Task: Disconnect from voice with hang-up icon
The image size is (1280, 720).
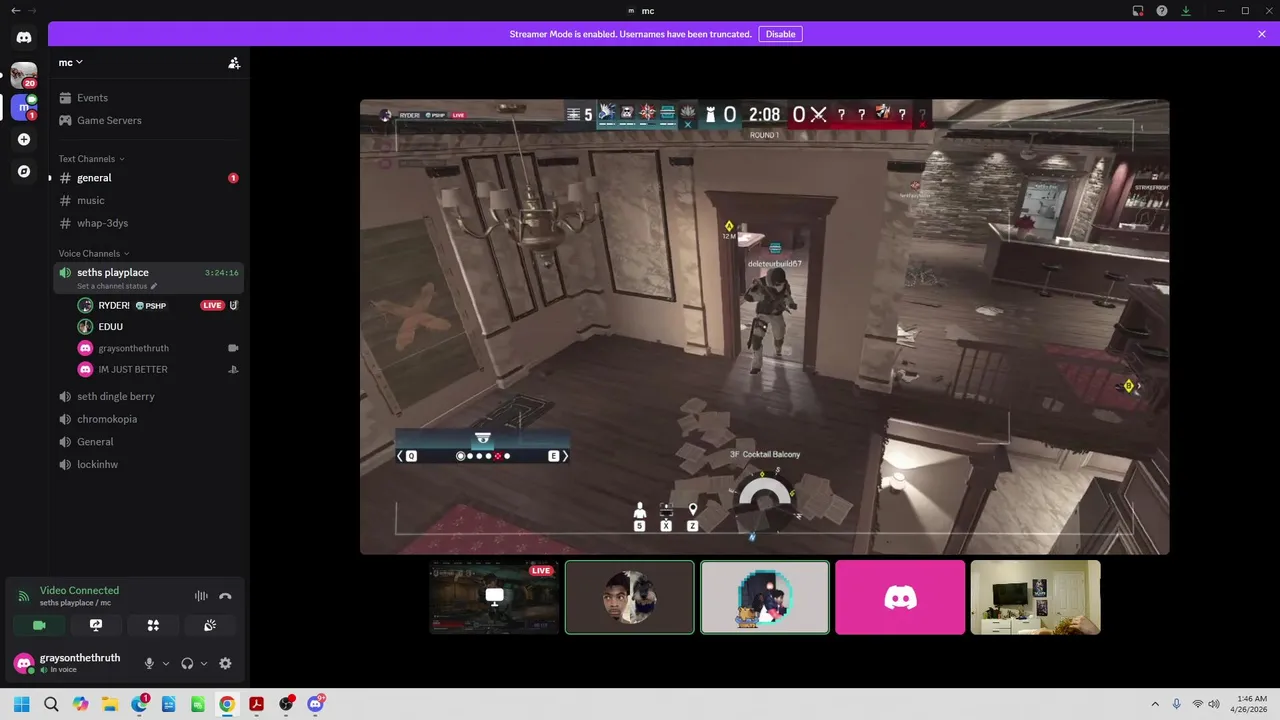Action: [x=225, y=596]
